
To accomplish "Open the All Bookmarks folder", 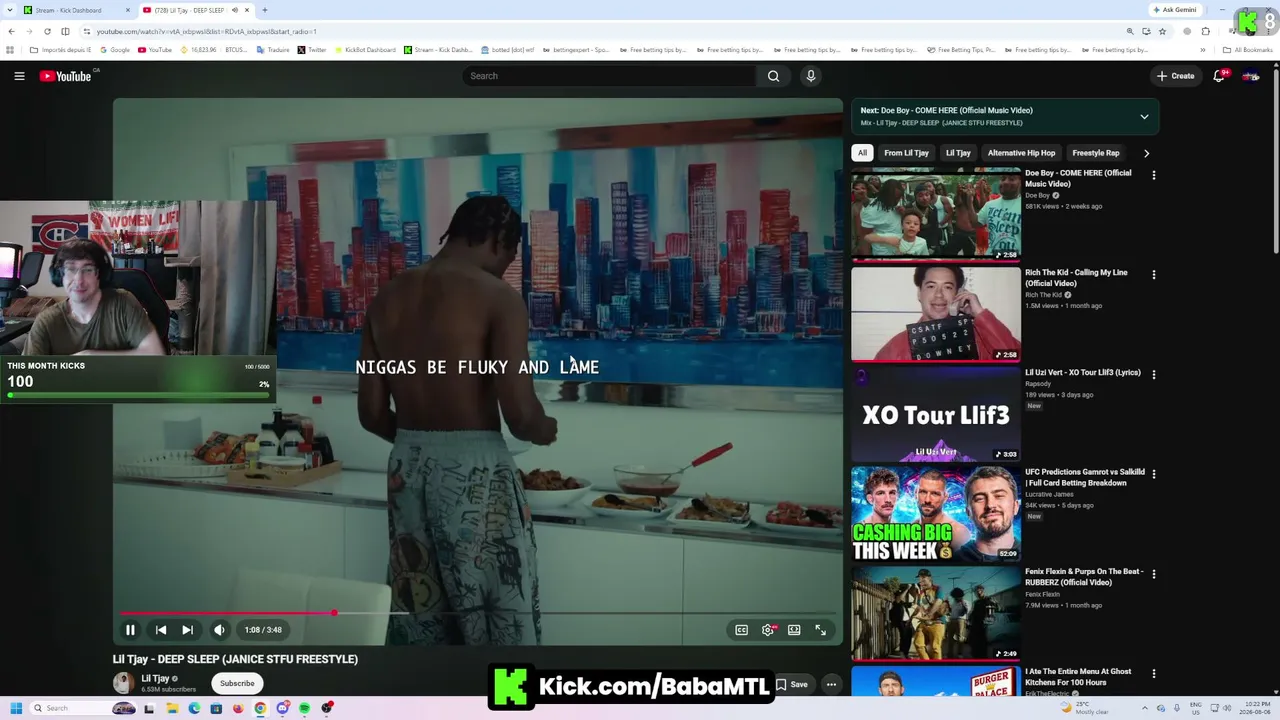I will tap(1247, 50).
